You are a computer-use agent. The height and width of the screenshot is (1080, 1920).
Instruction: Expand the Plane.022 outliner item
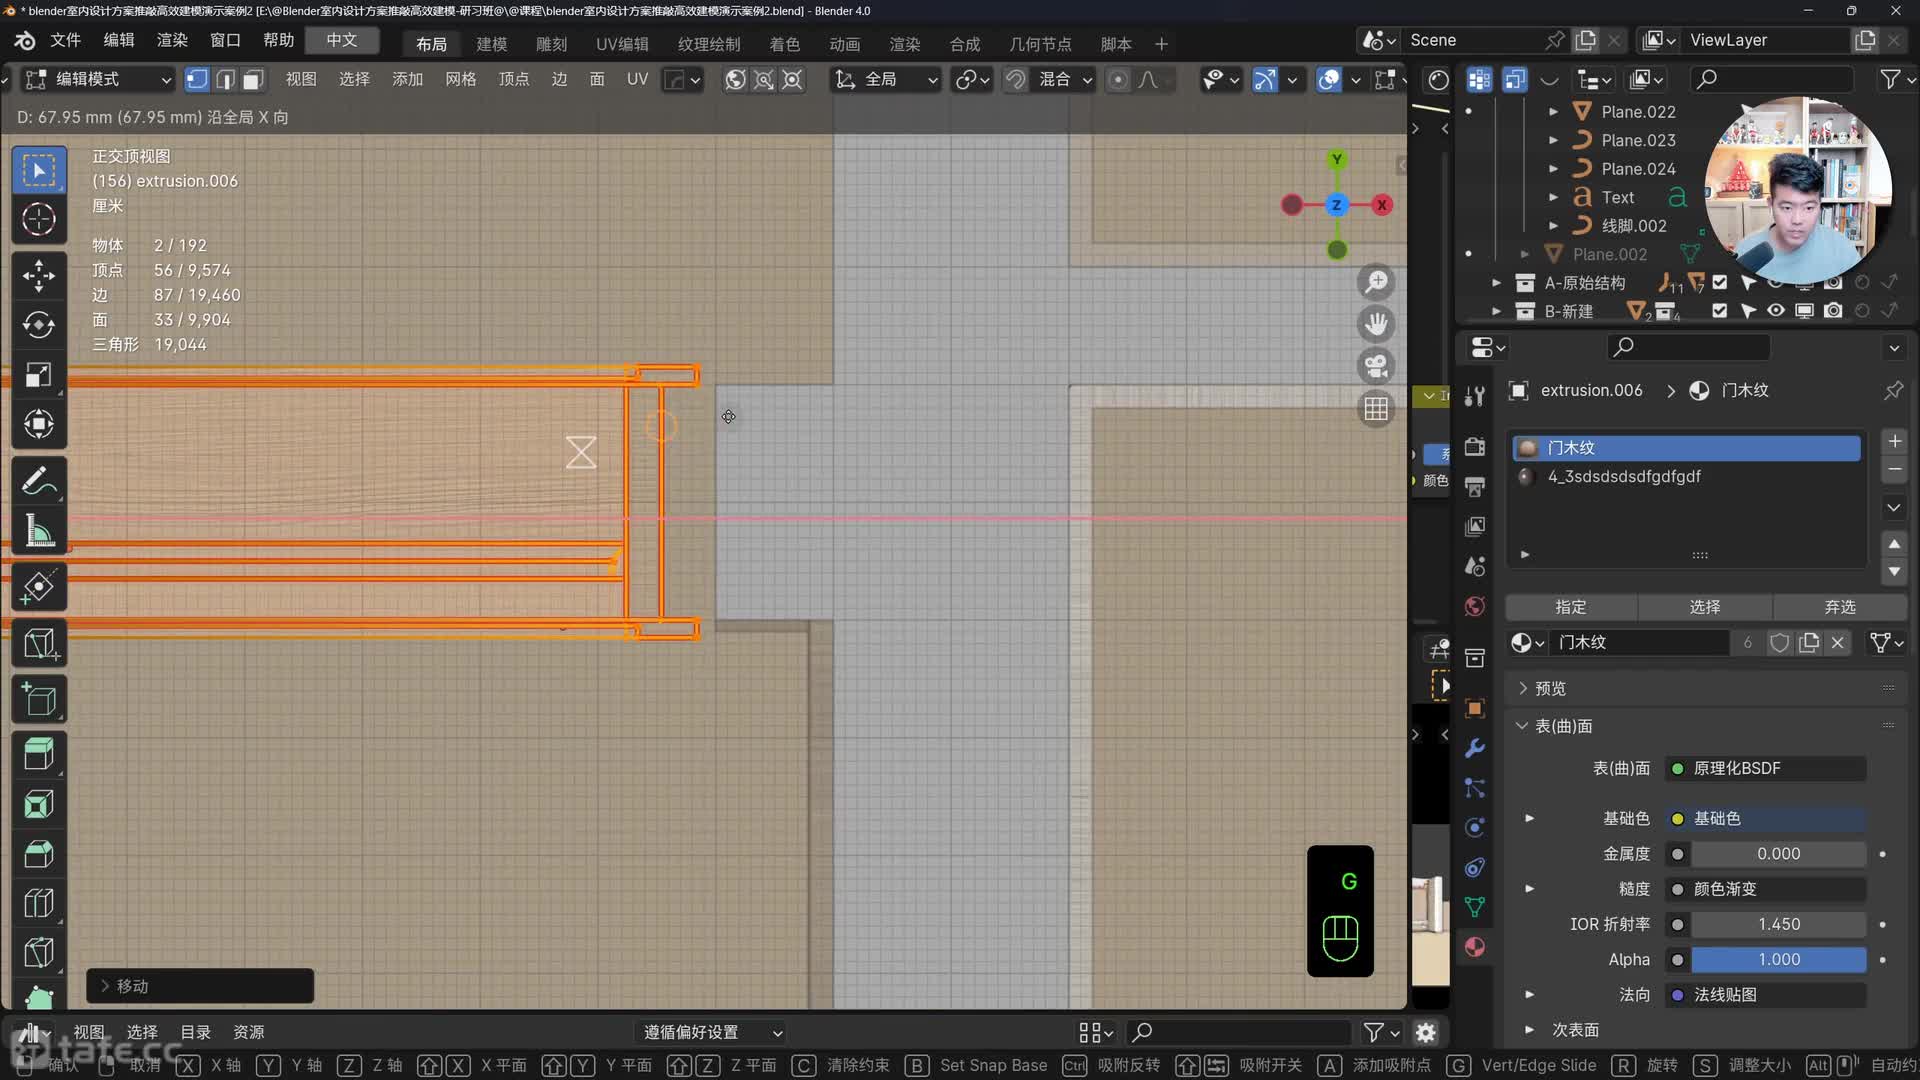click(x=1552, y=112)
